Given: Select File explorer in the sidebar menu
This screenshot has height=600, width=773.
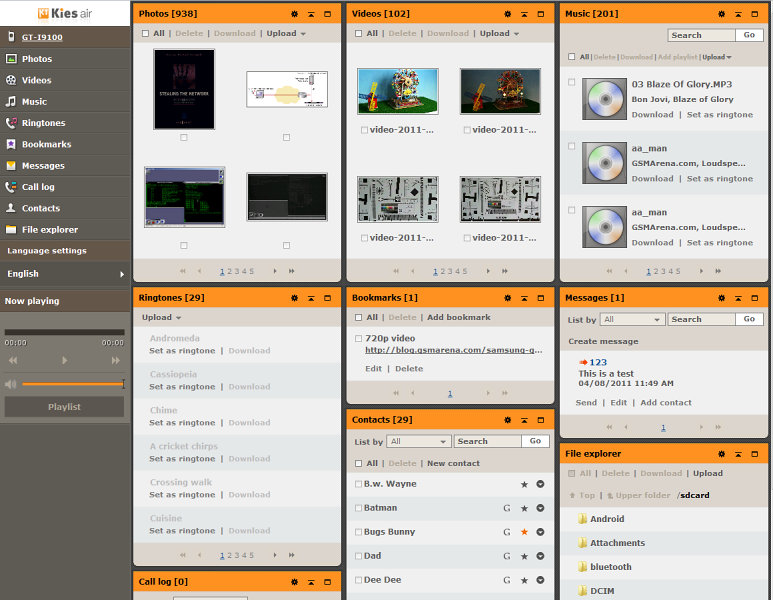Looking at the screenshot, I should tap(50, 230).
